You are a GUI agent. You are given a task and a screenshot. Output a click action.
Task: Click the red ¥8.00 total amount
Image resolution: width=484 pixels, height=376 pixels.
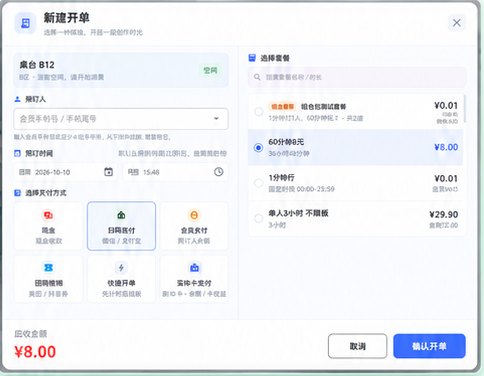tap(35, 352)
